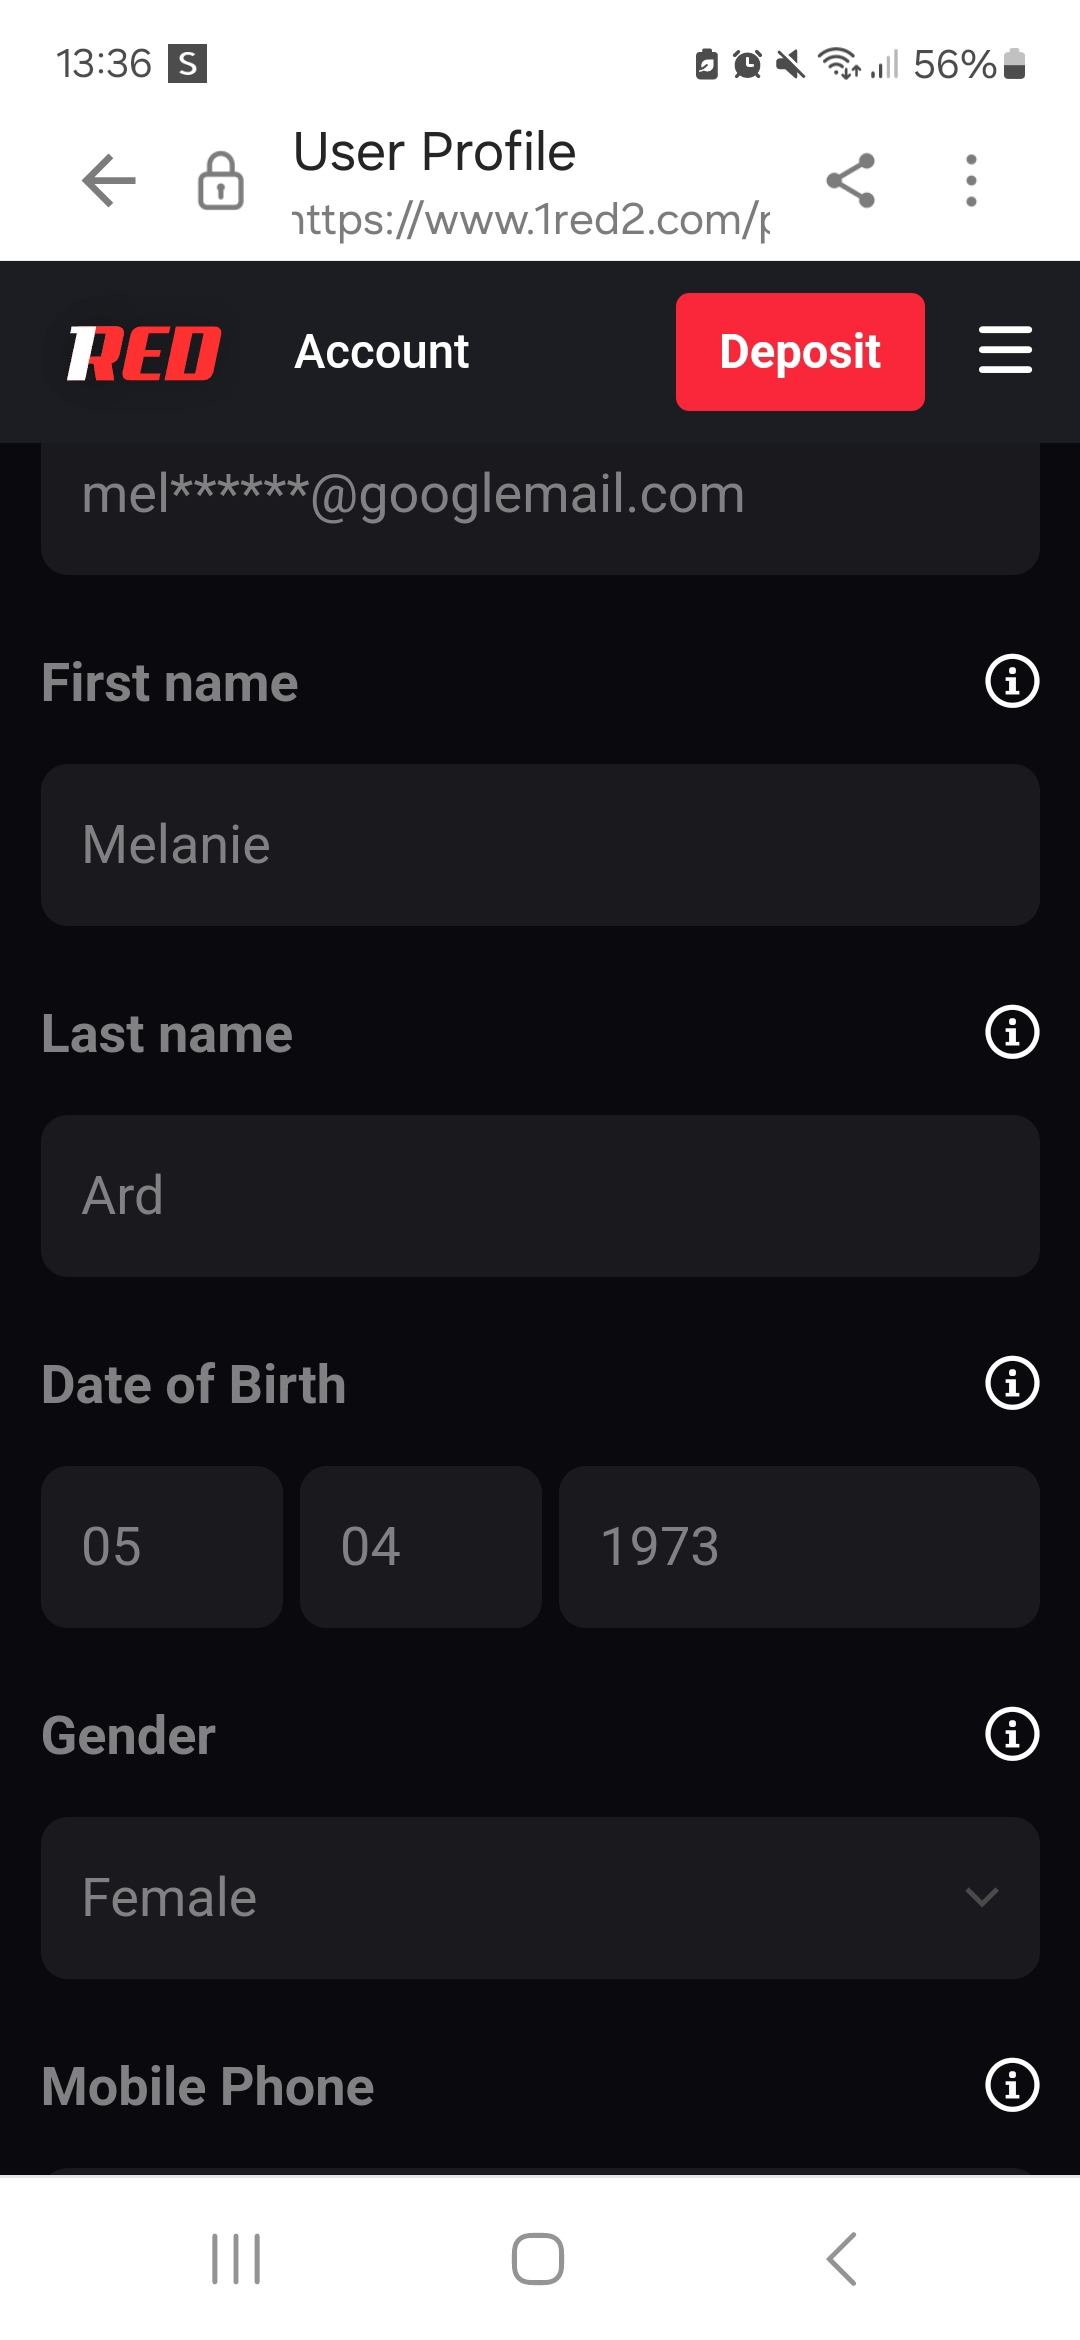Tap the browser back arrow icon

(108, 181)
